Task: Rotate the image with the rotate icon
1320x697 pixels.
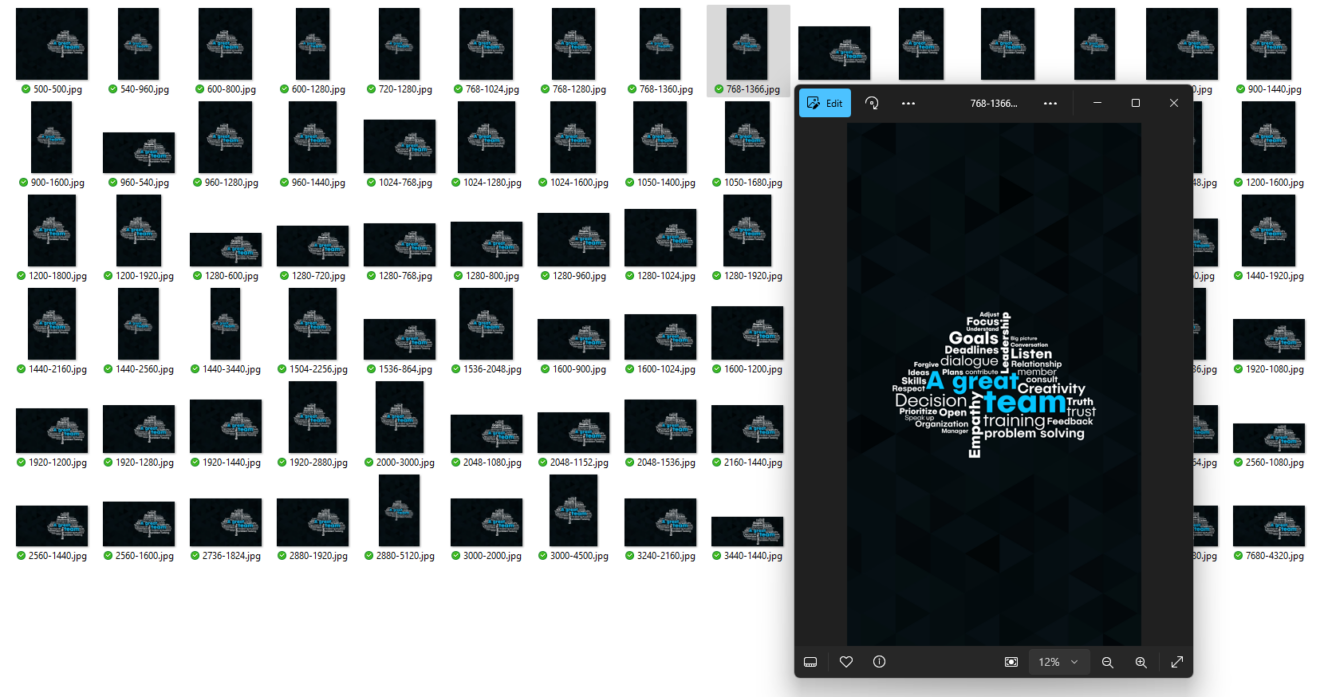Action: (871, 102)
